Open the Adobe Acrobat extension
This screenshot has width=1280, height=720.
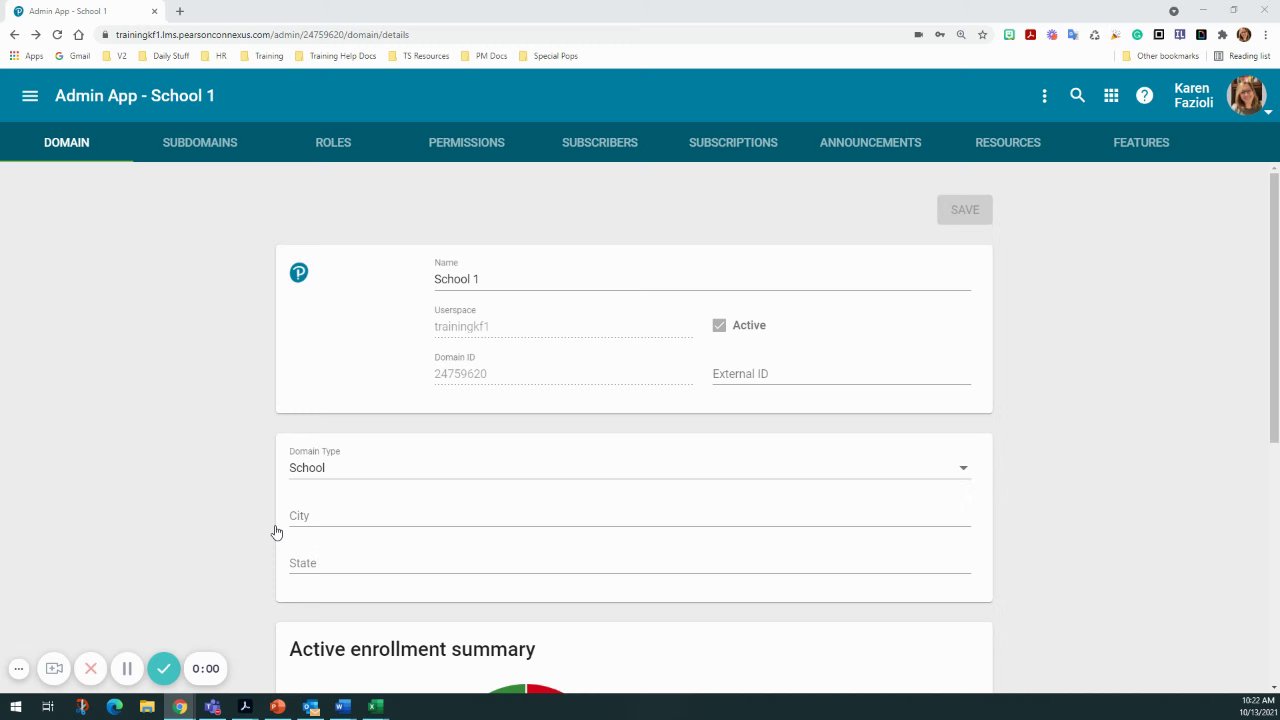click(1030, 34)
